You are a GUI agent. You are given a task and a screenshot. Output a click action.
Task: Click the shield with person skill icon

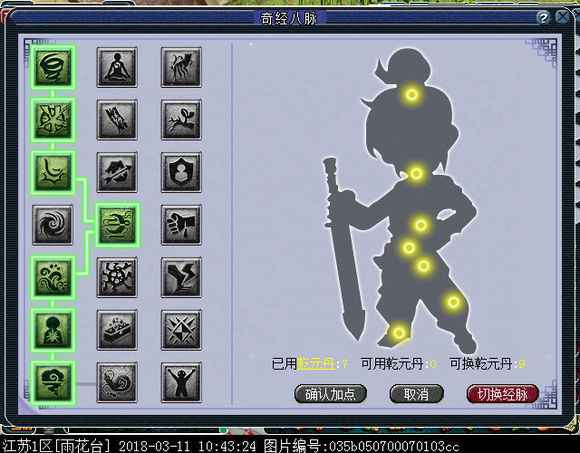pyautogui.click(x=181, y=172)
